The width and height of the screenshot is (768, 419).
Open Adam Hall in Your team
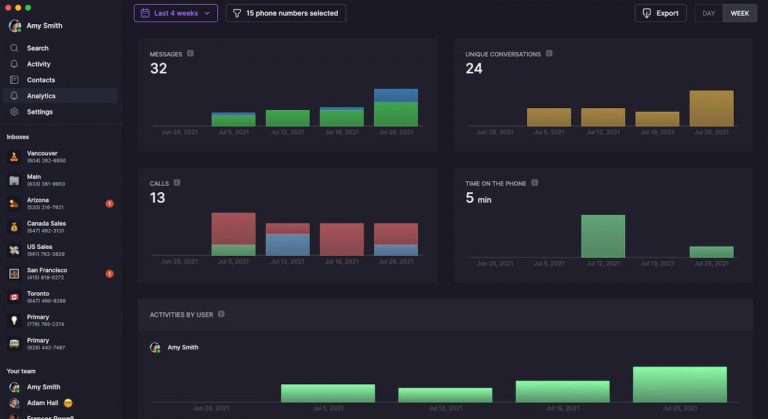point(42,401)
